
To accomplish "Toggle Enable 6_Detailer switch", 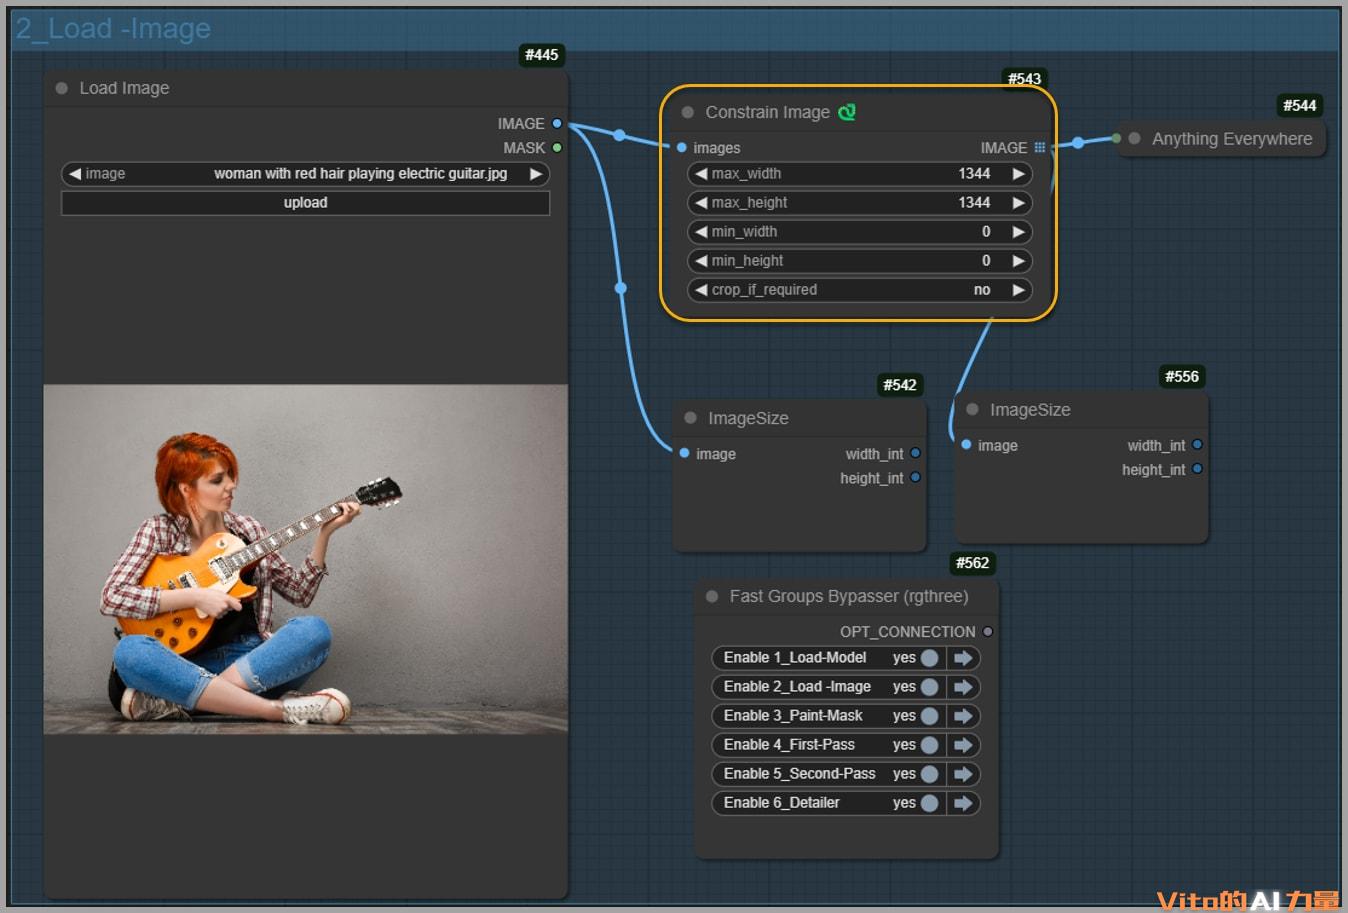I will click(x=929, y=803).
